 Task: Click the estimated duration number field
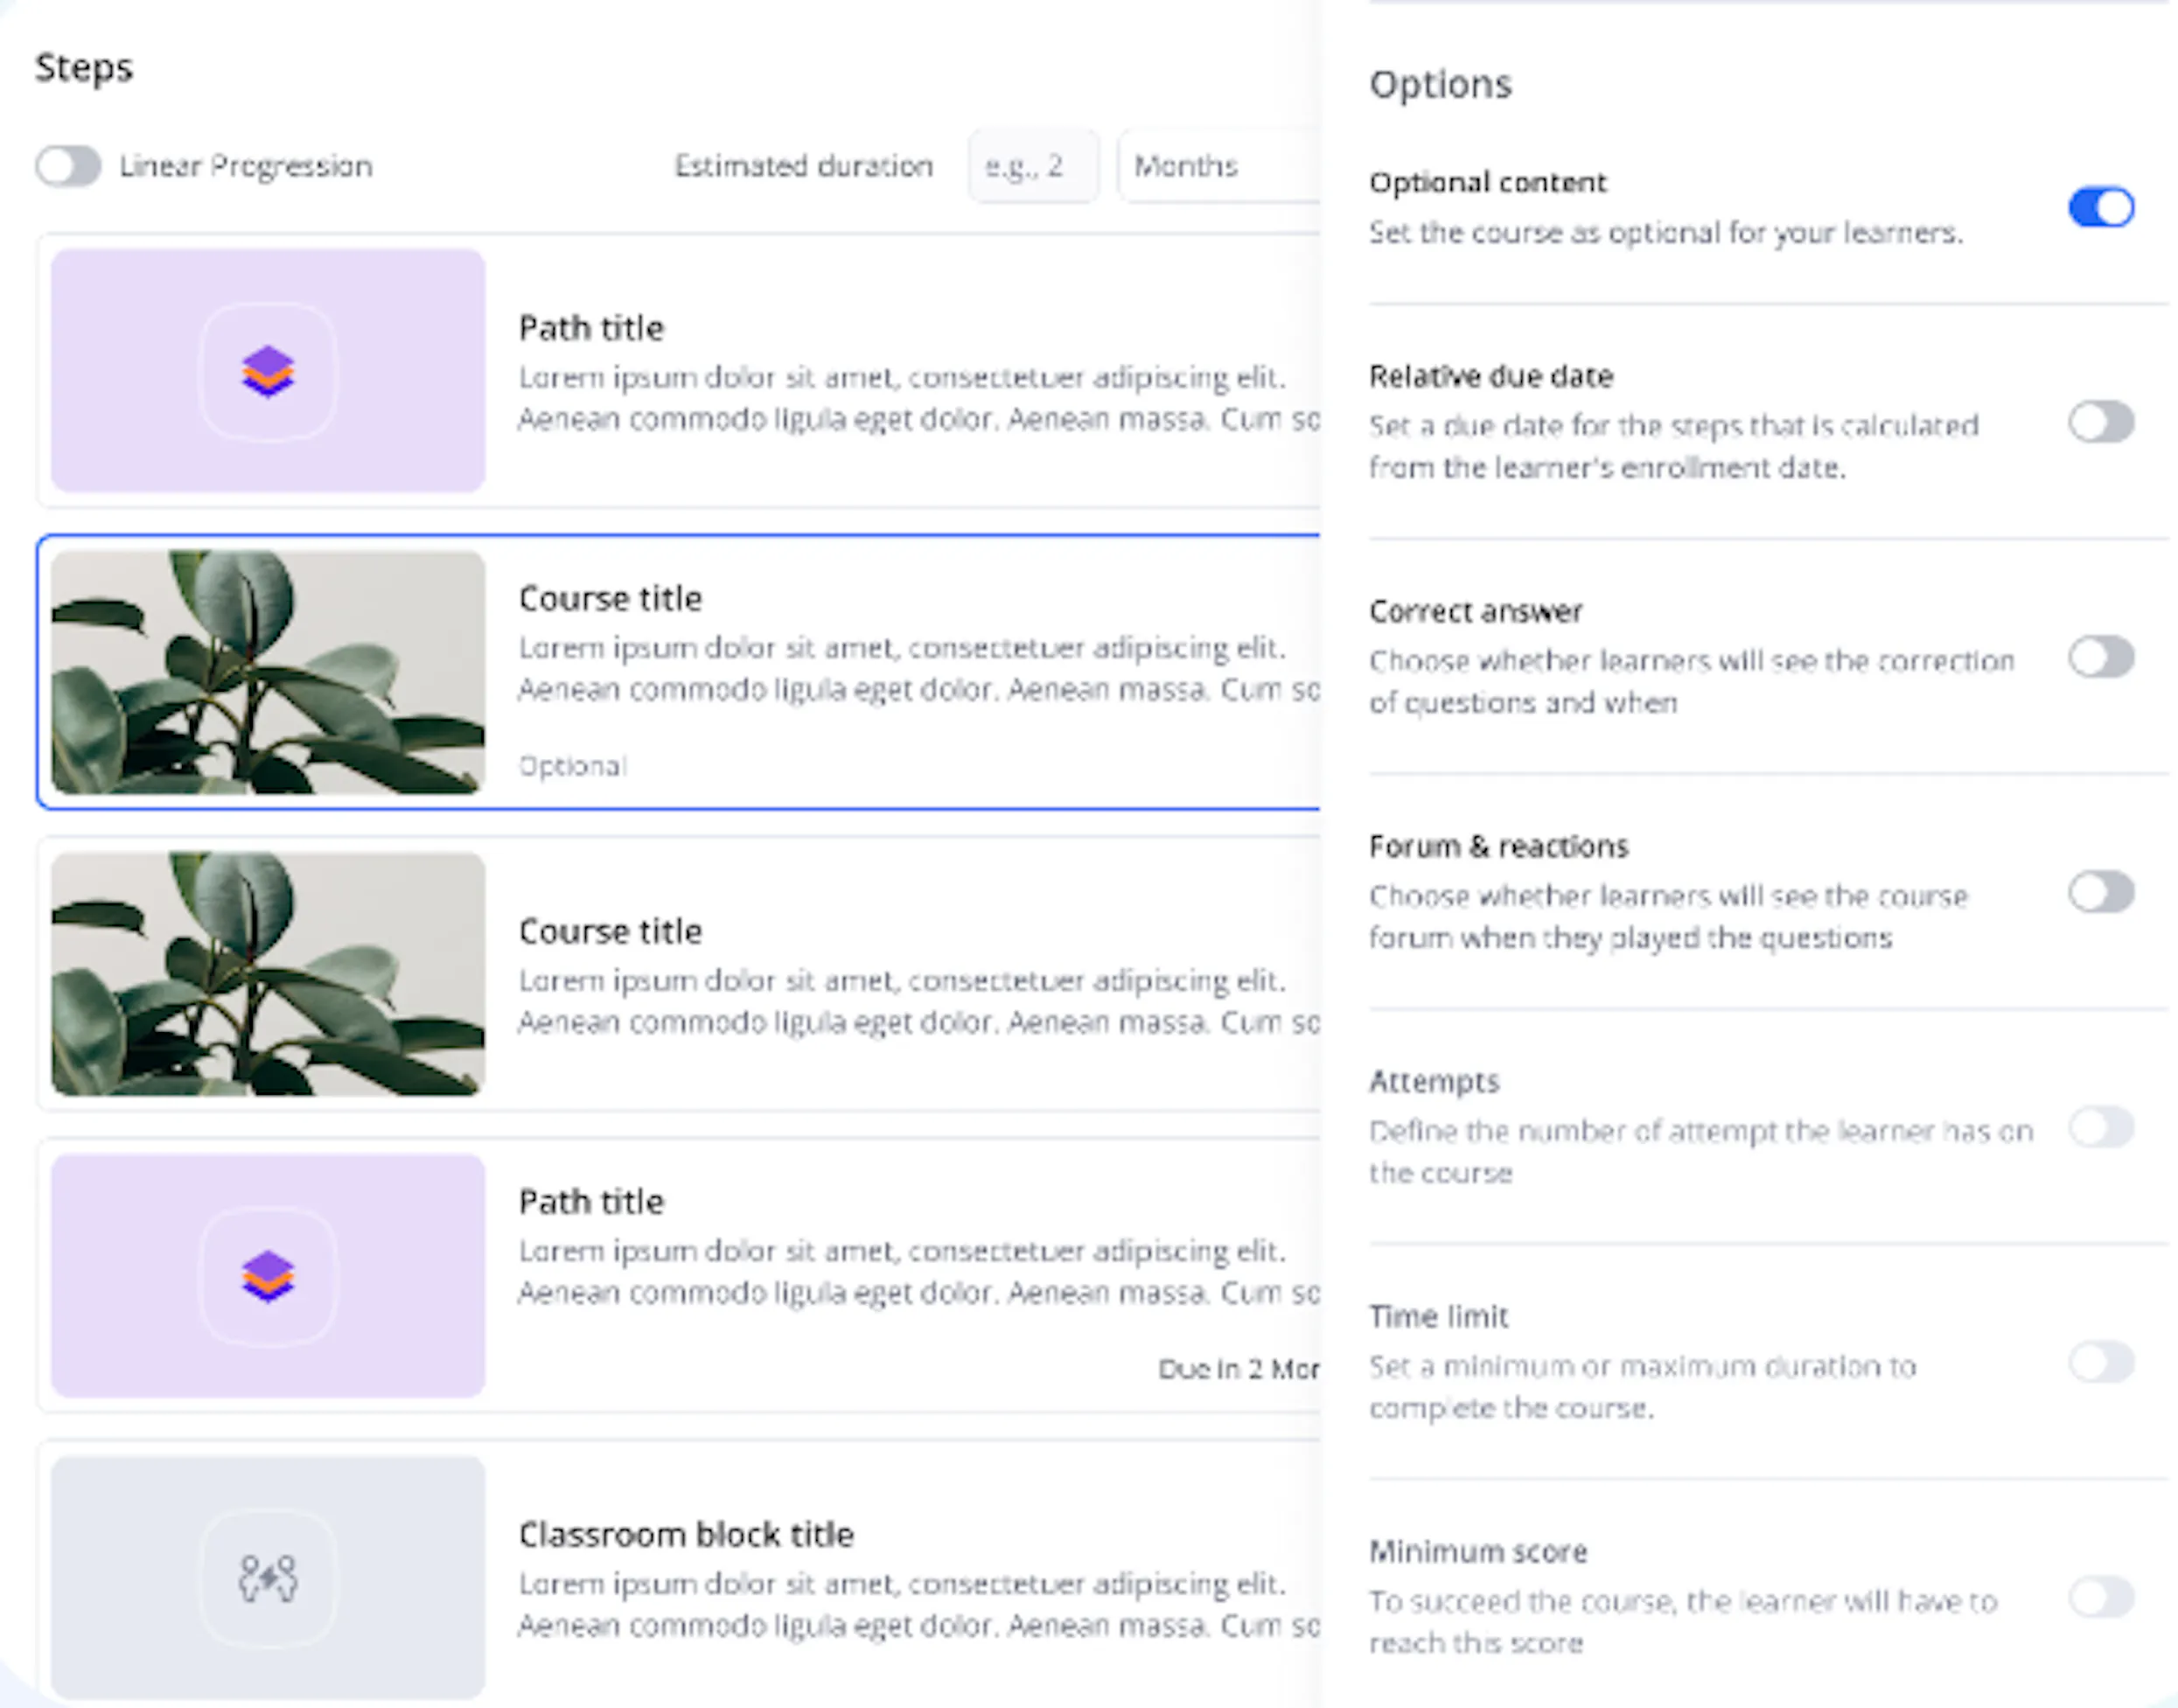(1033, 166)
